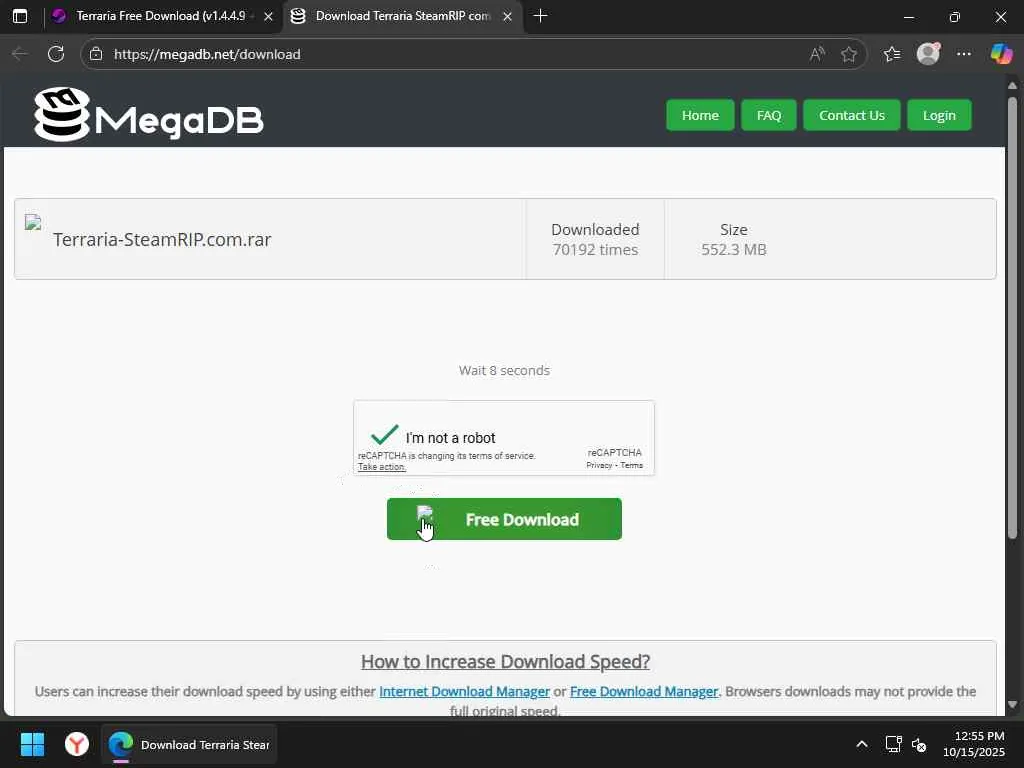
Task: Minimize the browser window
Action: (x=908, y=17)
